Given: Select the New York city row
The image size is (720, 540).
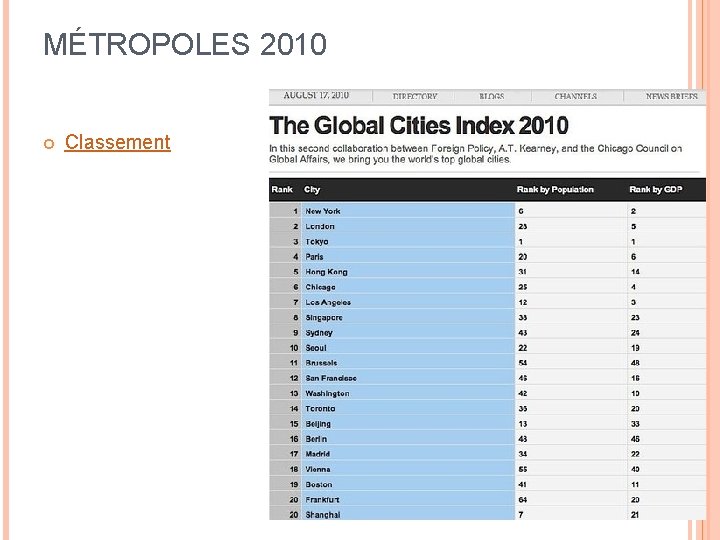Looking at the screenshot, I should pyautogui.click(x=323, y=211).
